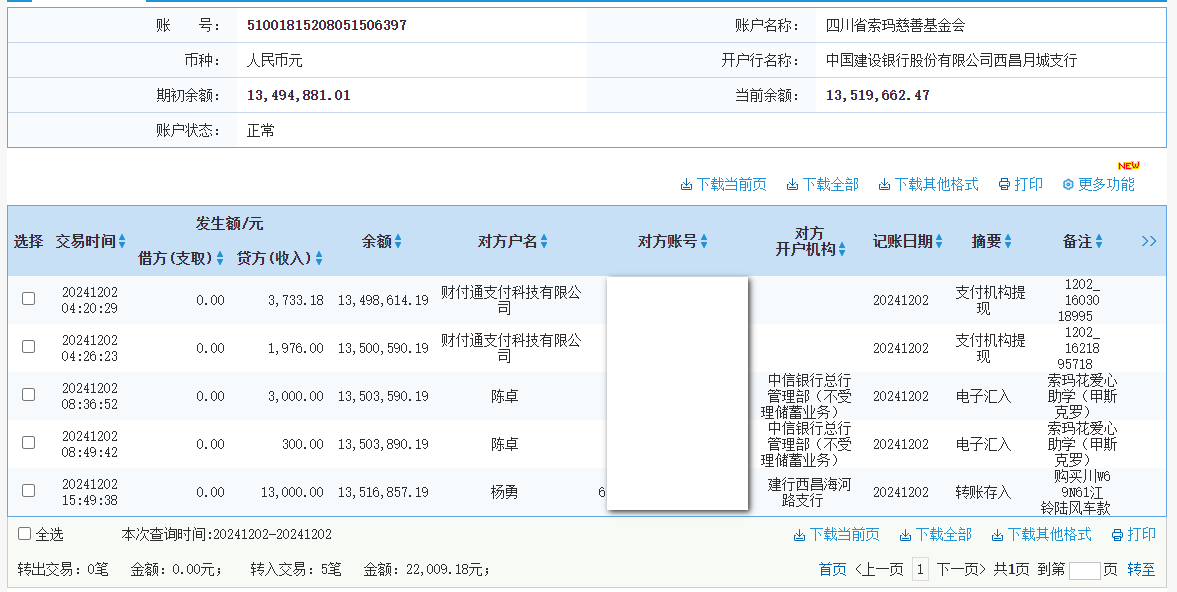Click balance cell 13,503,890.19

(x=383, y=444)
